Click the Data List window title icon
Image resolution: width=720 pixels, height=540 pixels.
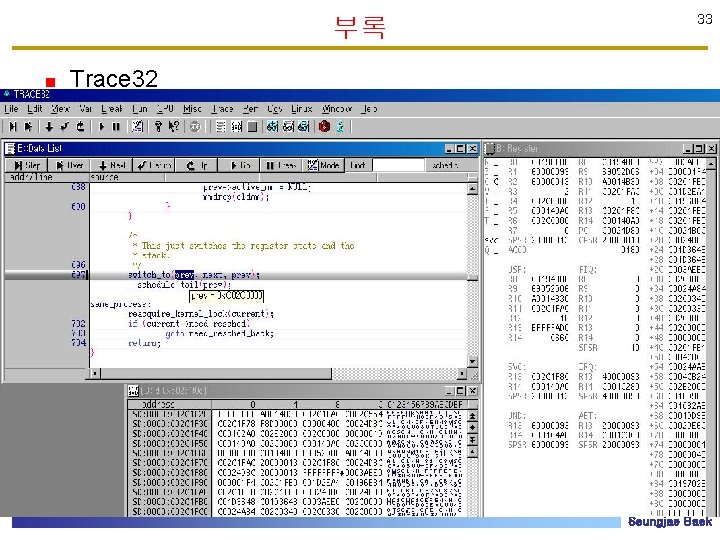(10, 148)
